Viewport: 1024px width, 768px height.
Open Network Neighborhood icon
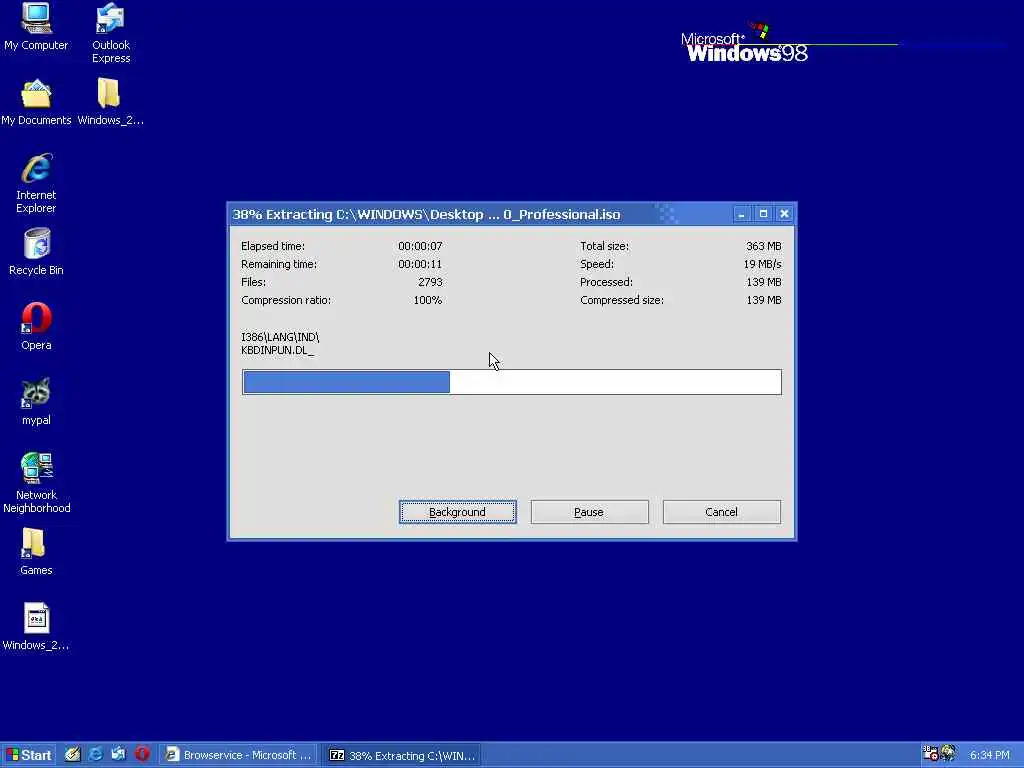[36, 483]
